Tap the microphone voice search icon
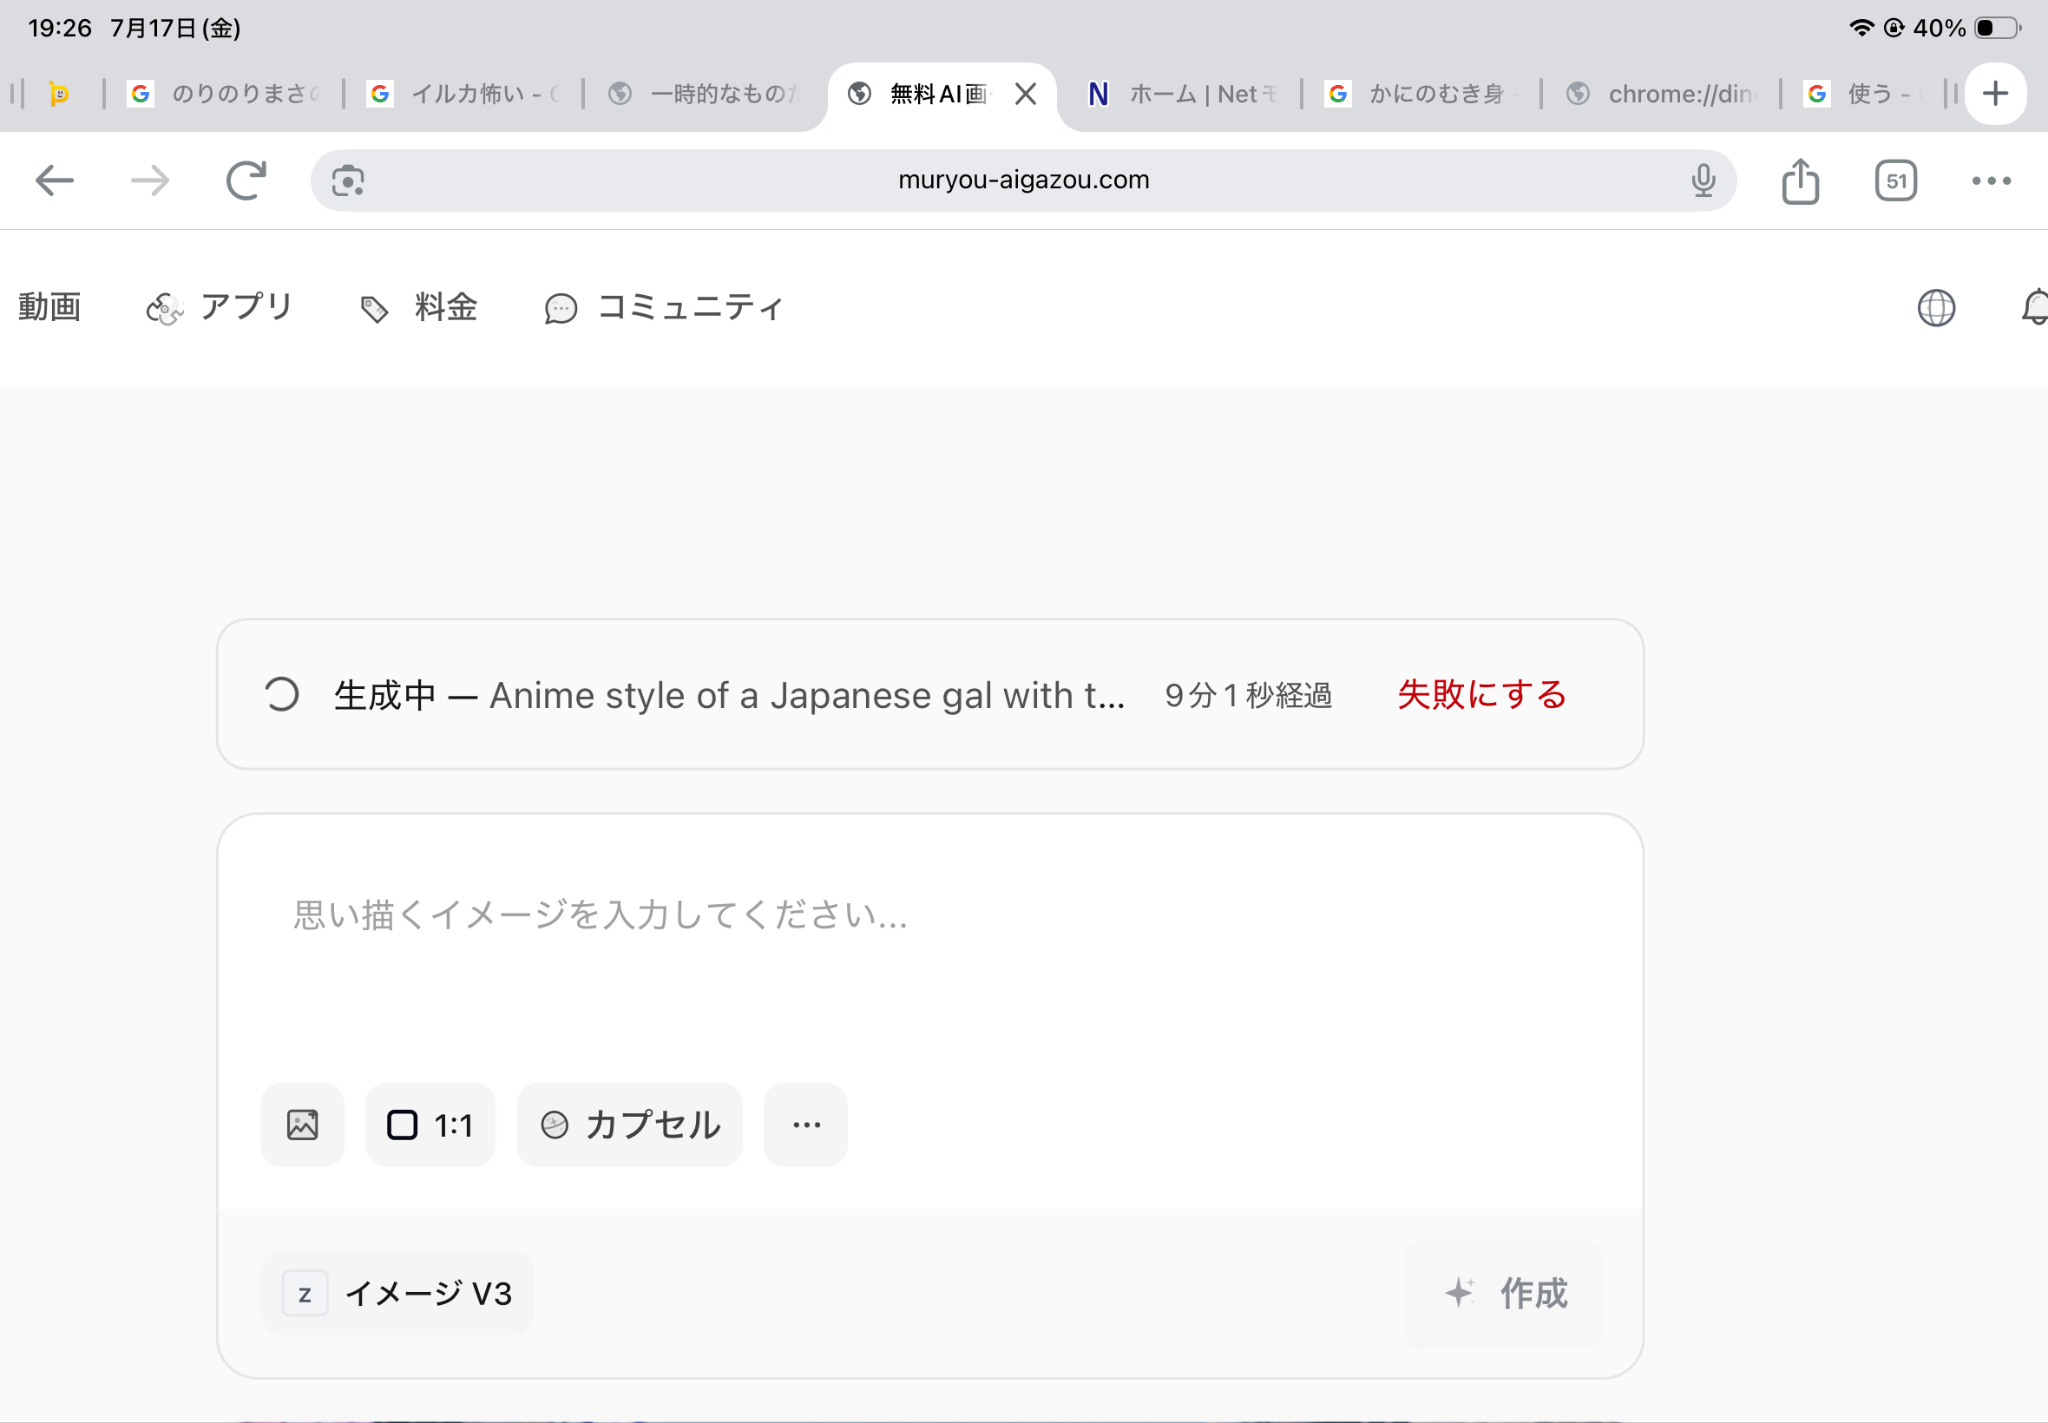2048x1423 pixels. (1703, 181)
